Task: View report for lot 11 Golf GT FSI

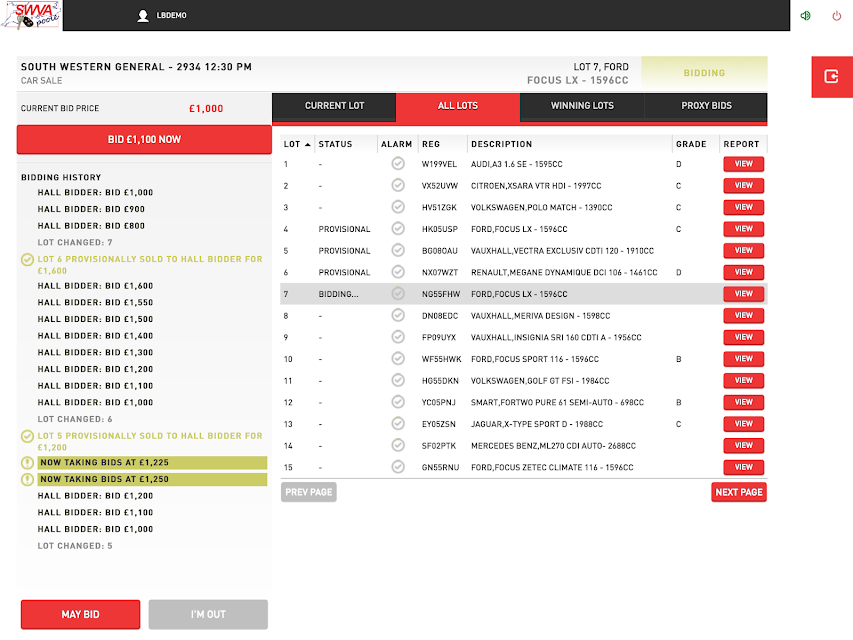Action: pos(744,380)
